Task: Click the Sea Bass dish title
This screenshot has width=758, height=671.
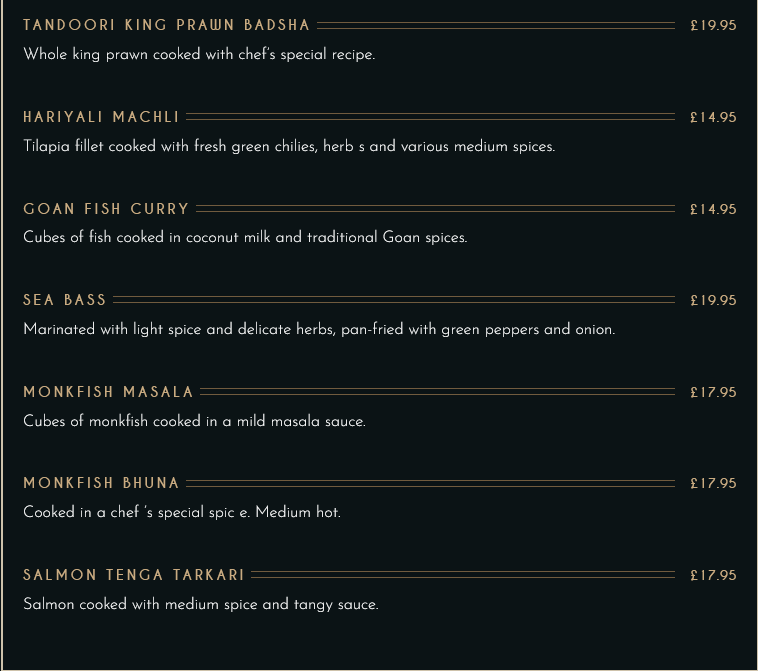Action: 64,300
